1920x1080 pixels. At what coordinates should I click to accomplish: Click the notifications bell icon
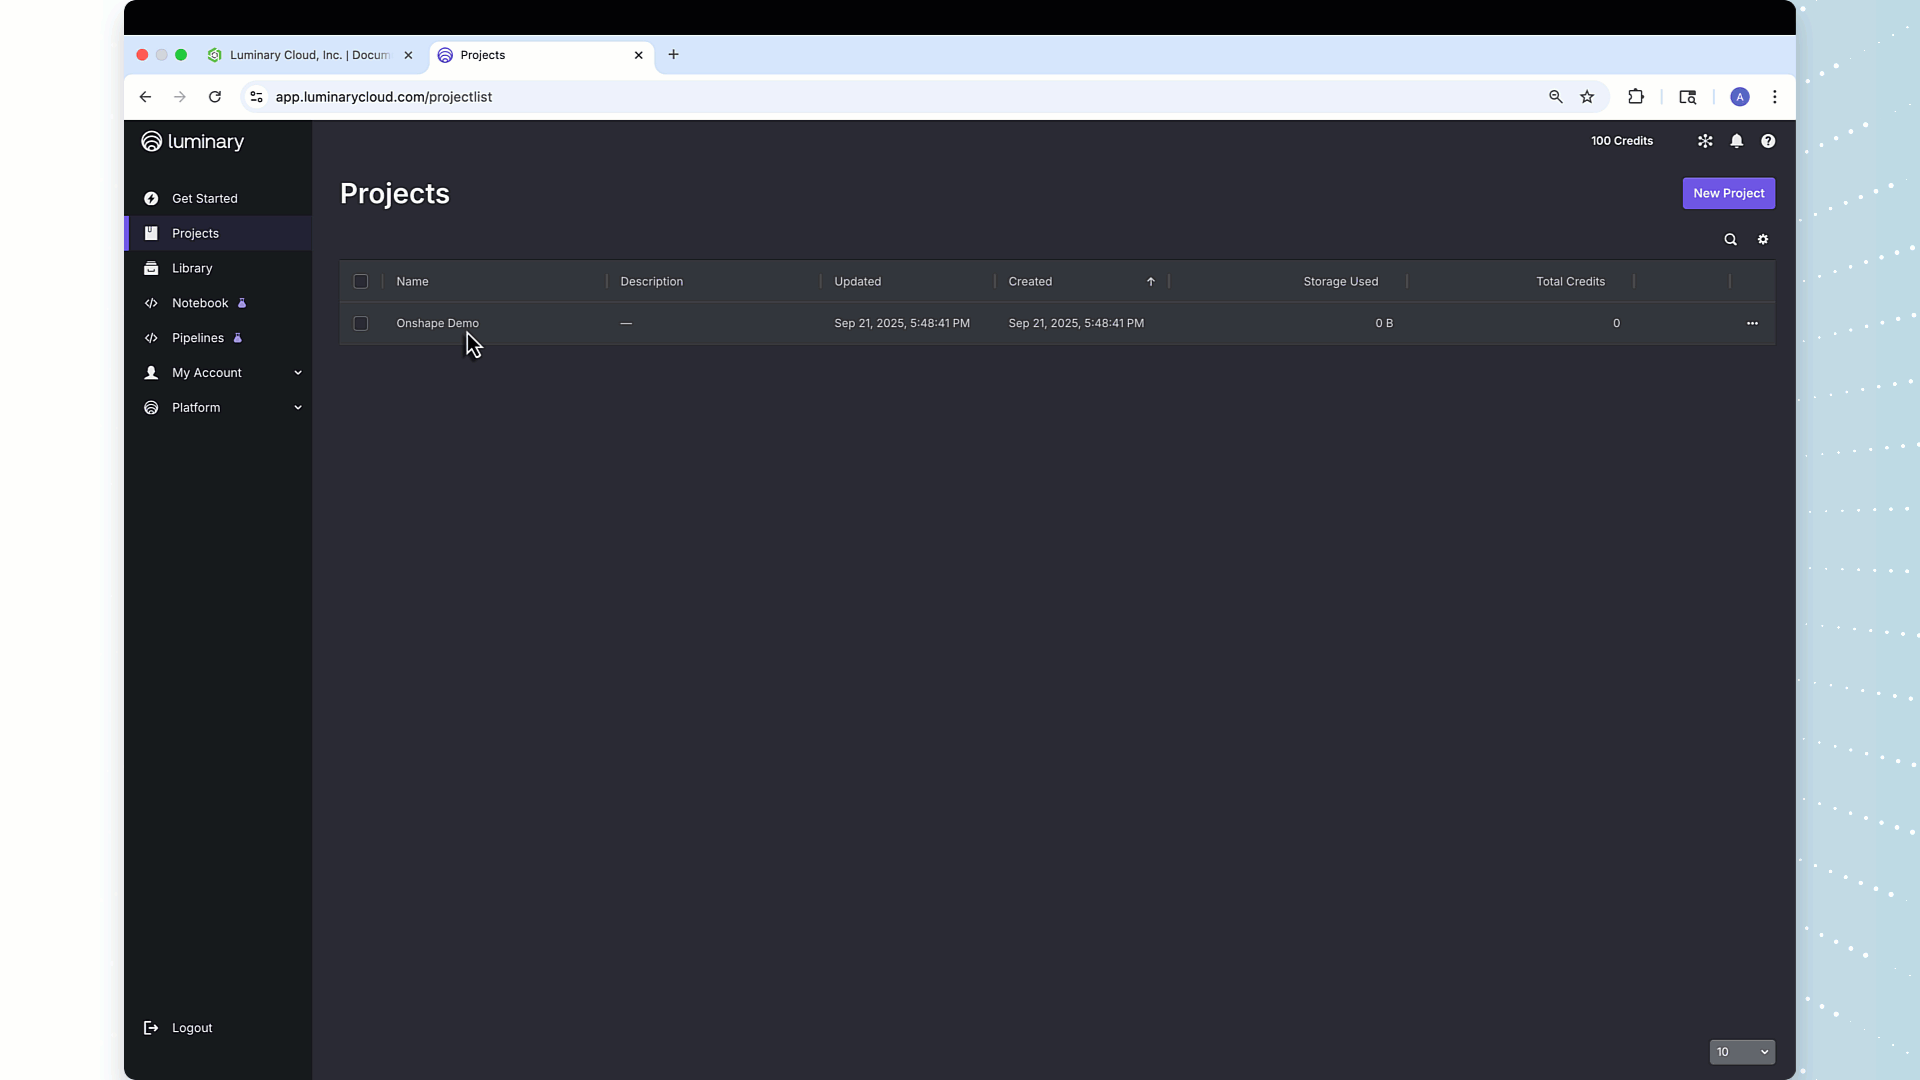coord(1737,141)
